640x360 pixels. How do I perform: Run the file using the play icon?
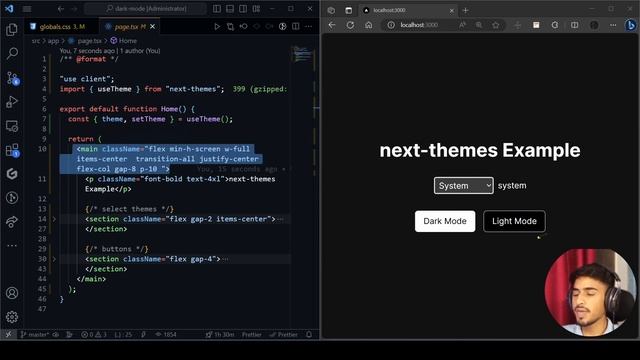[217, 27]
